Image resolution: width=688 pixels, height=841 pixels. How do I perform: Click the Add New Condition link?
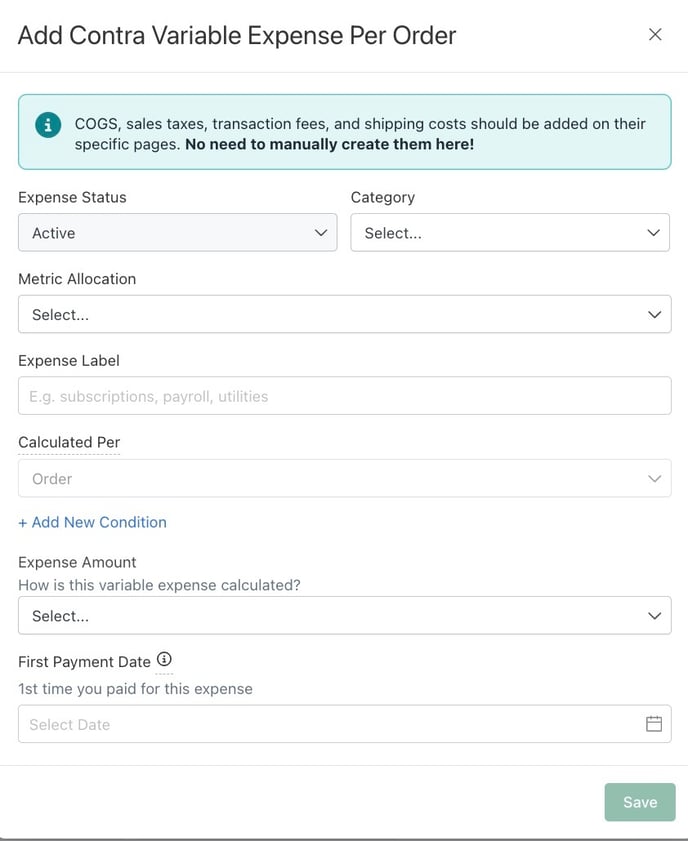pyautogui.click(x=92, y=522)
